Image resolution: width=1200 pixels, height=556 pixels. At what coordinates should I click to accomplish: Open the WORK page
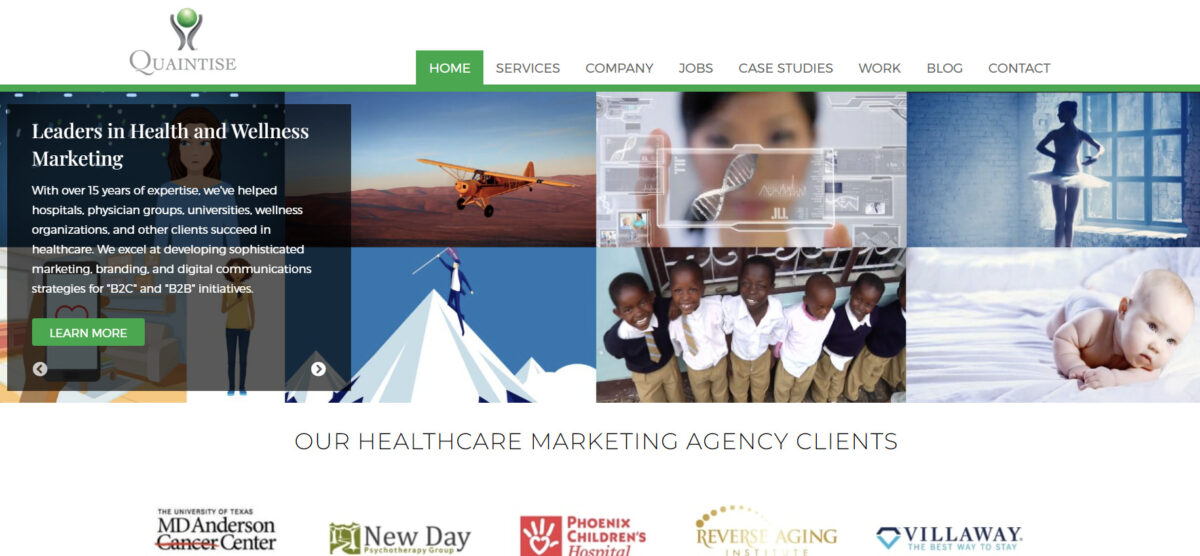click(879, 68)
